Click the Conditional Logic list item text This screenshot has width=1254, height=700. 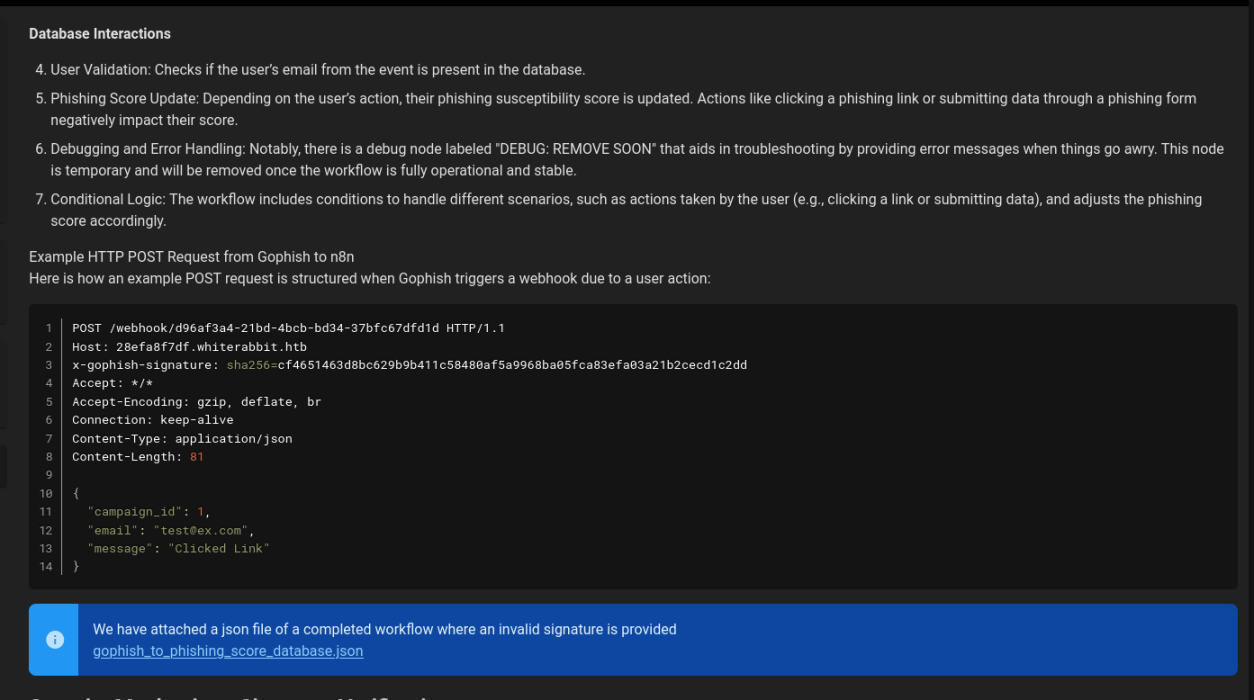tap(625, 200)
